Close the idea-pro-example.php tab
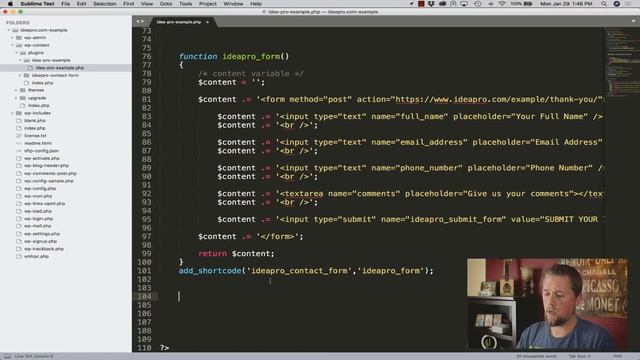This screenshot has width=640, height=360. [207, 22]
